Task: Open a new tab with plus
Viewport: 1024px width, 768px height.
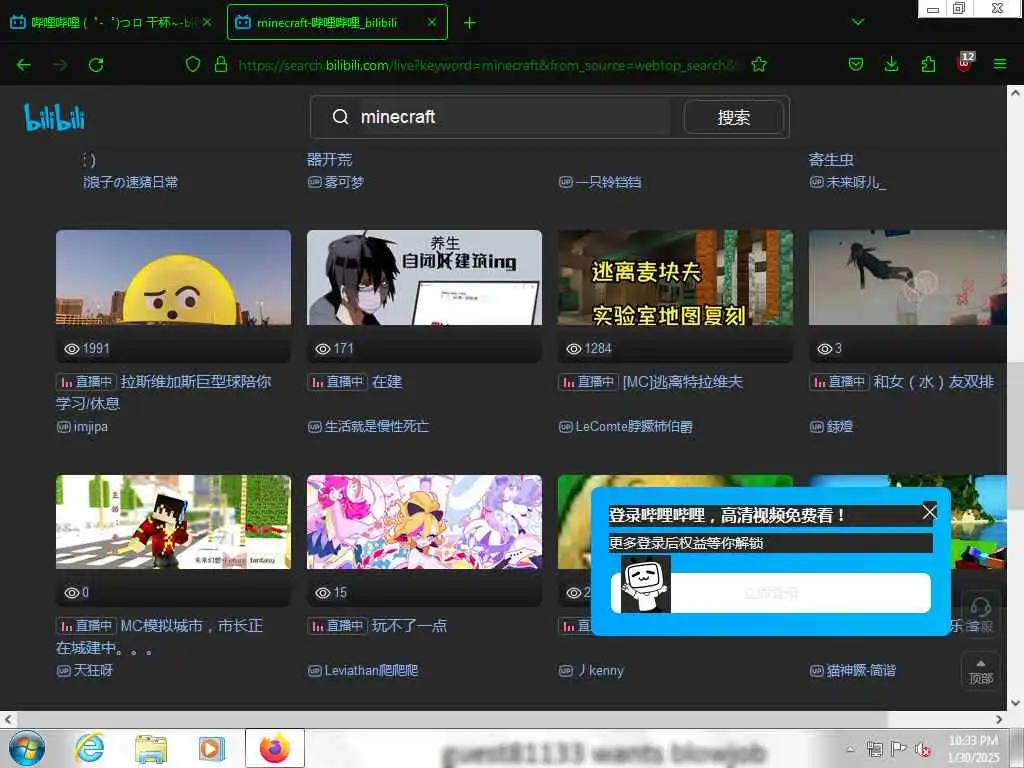Action: [x=470, y=23]
